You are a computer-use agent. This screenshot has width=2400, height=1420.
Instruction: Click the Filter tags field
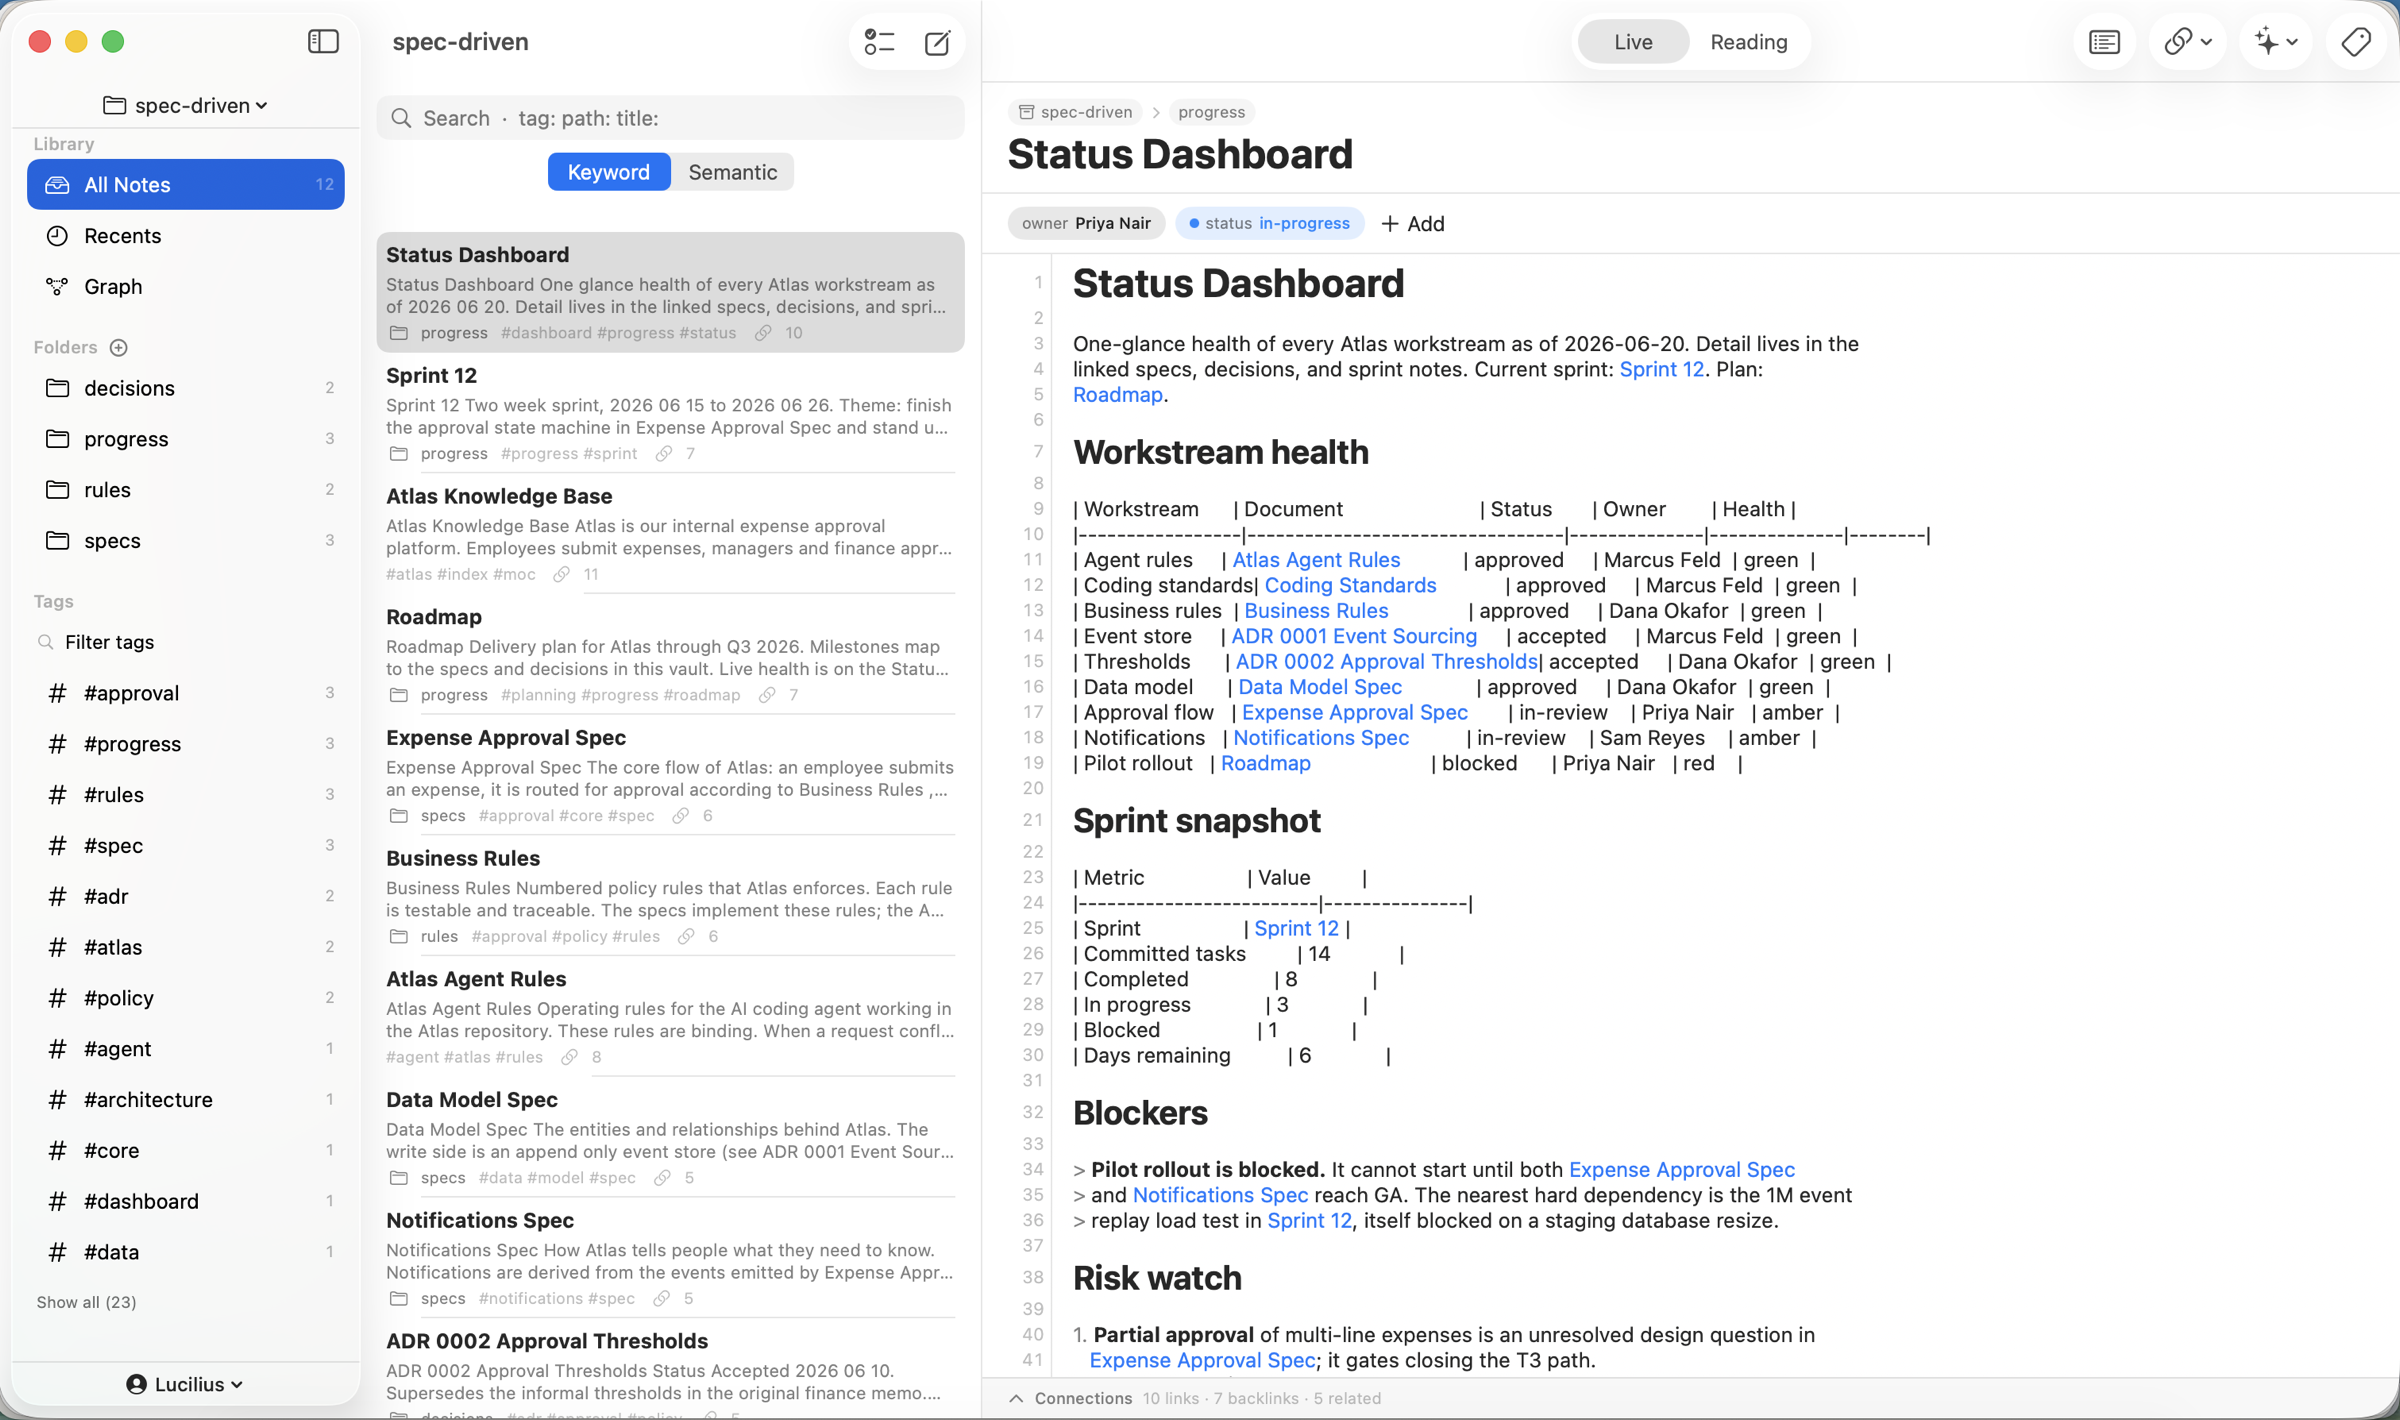[186, 642]
